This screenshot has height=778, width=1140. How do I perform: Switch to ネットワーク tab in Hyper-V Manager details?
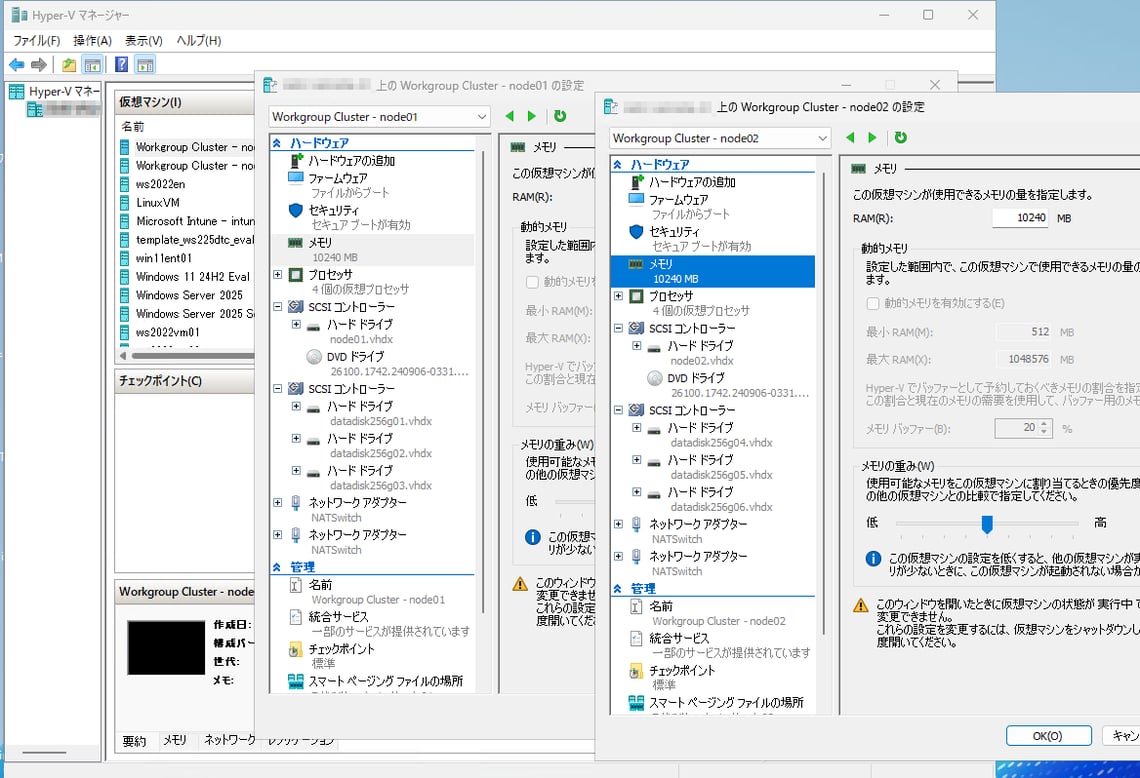pos(229,740)
